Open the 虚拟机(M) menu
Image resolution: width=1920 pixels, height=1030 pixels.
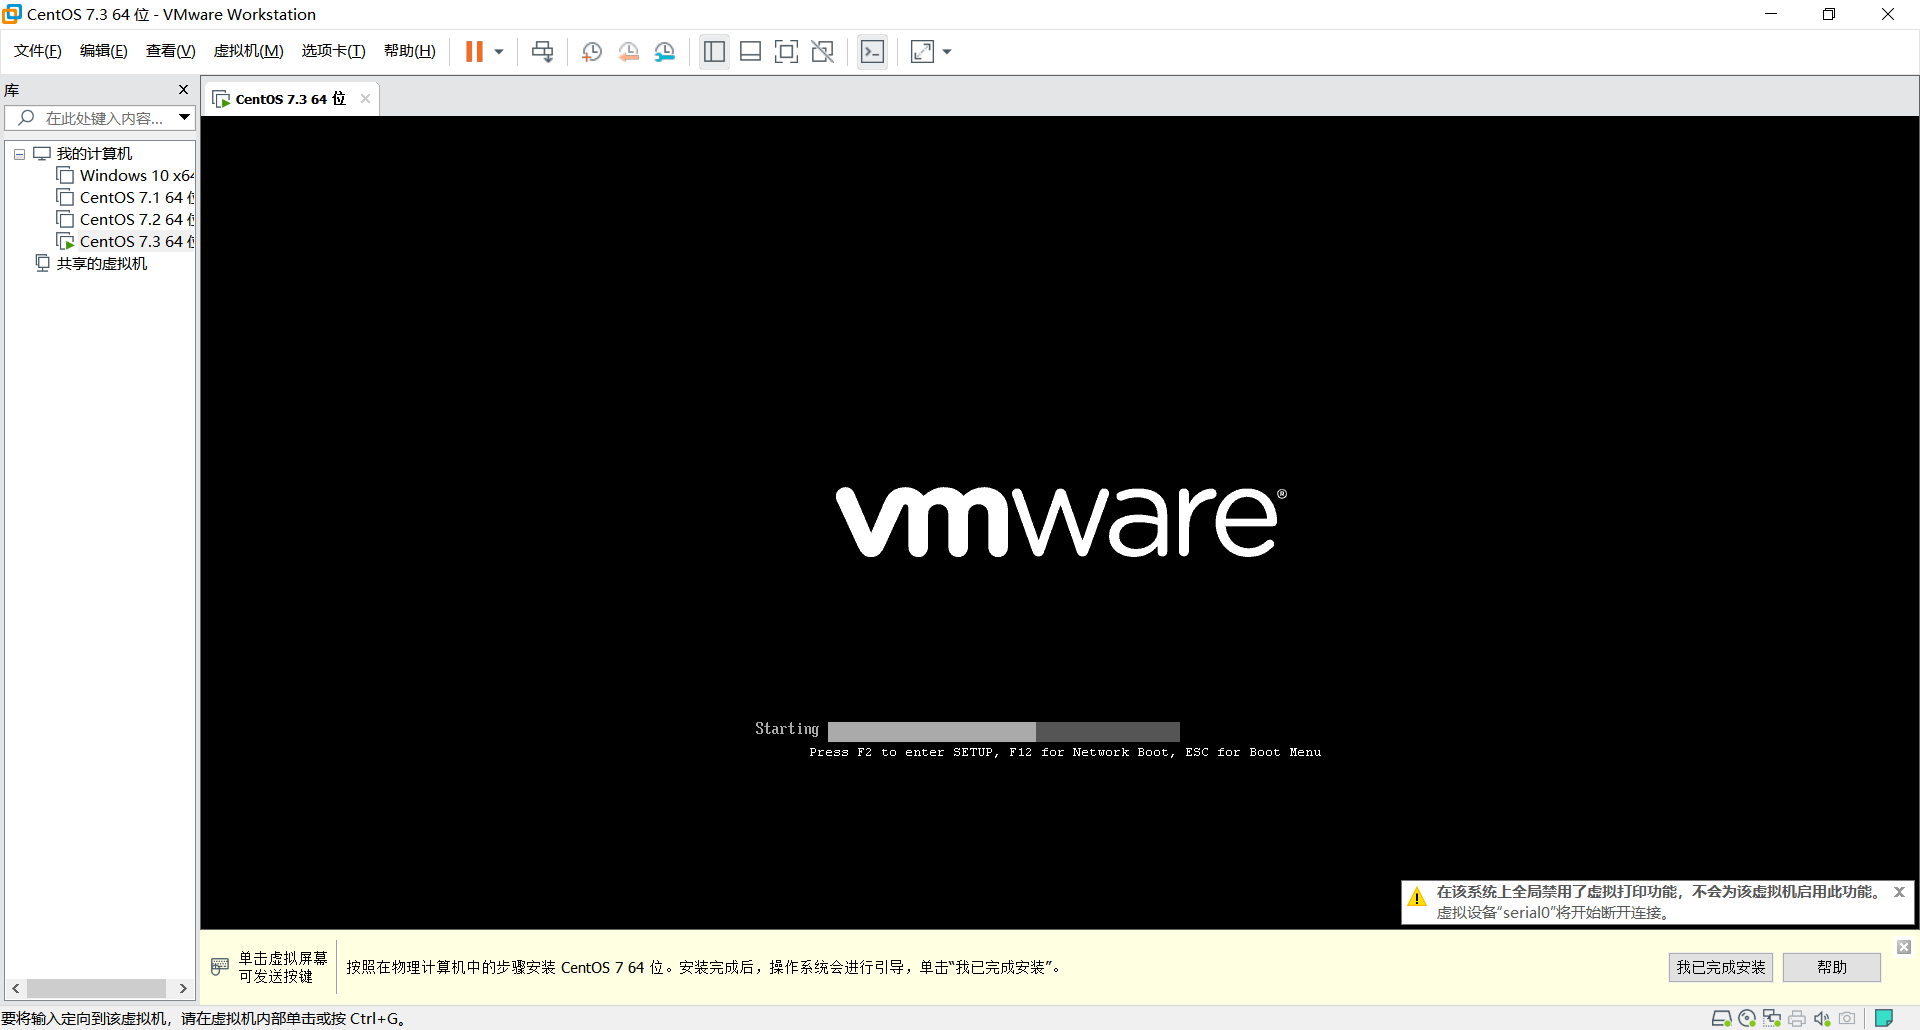(x=249, y=51)
